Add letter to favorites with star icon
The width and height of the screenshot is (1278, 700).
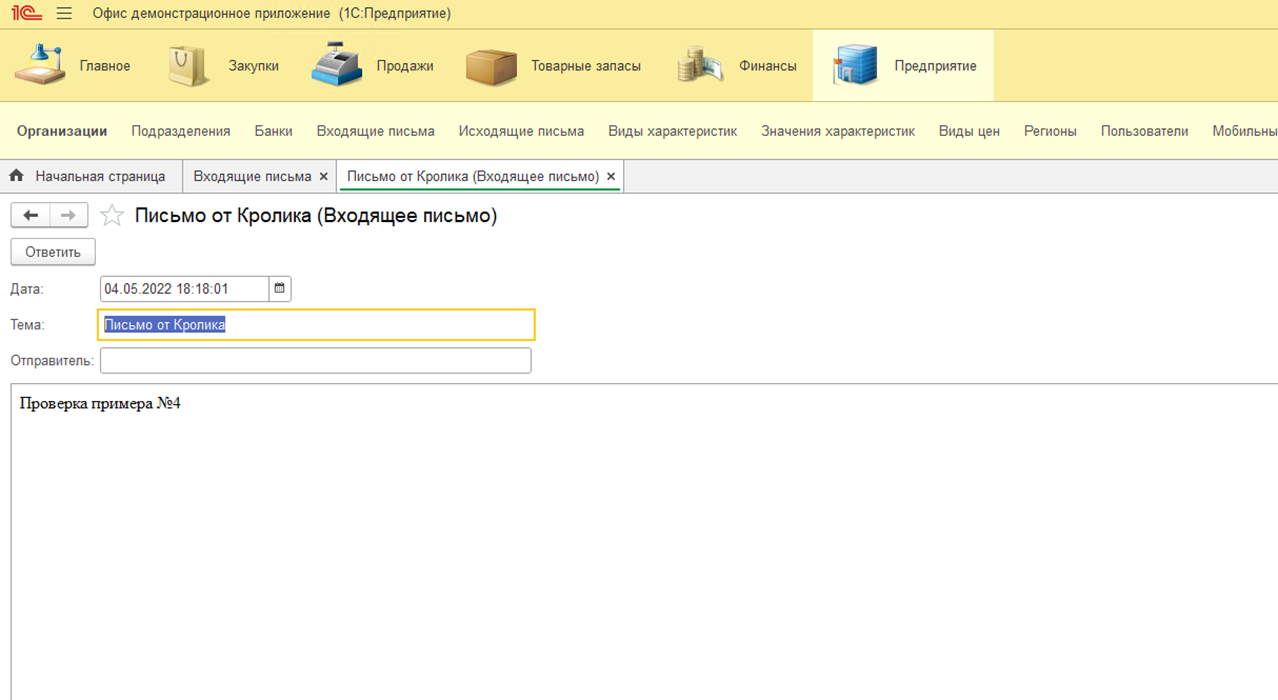tap(112, 216)
